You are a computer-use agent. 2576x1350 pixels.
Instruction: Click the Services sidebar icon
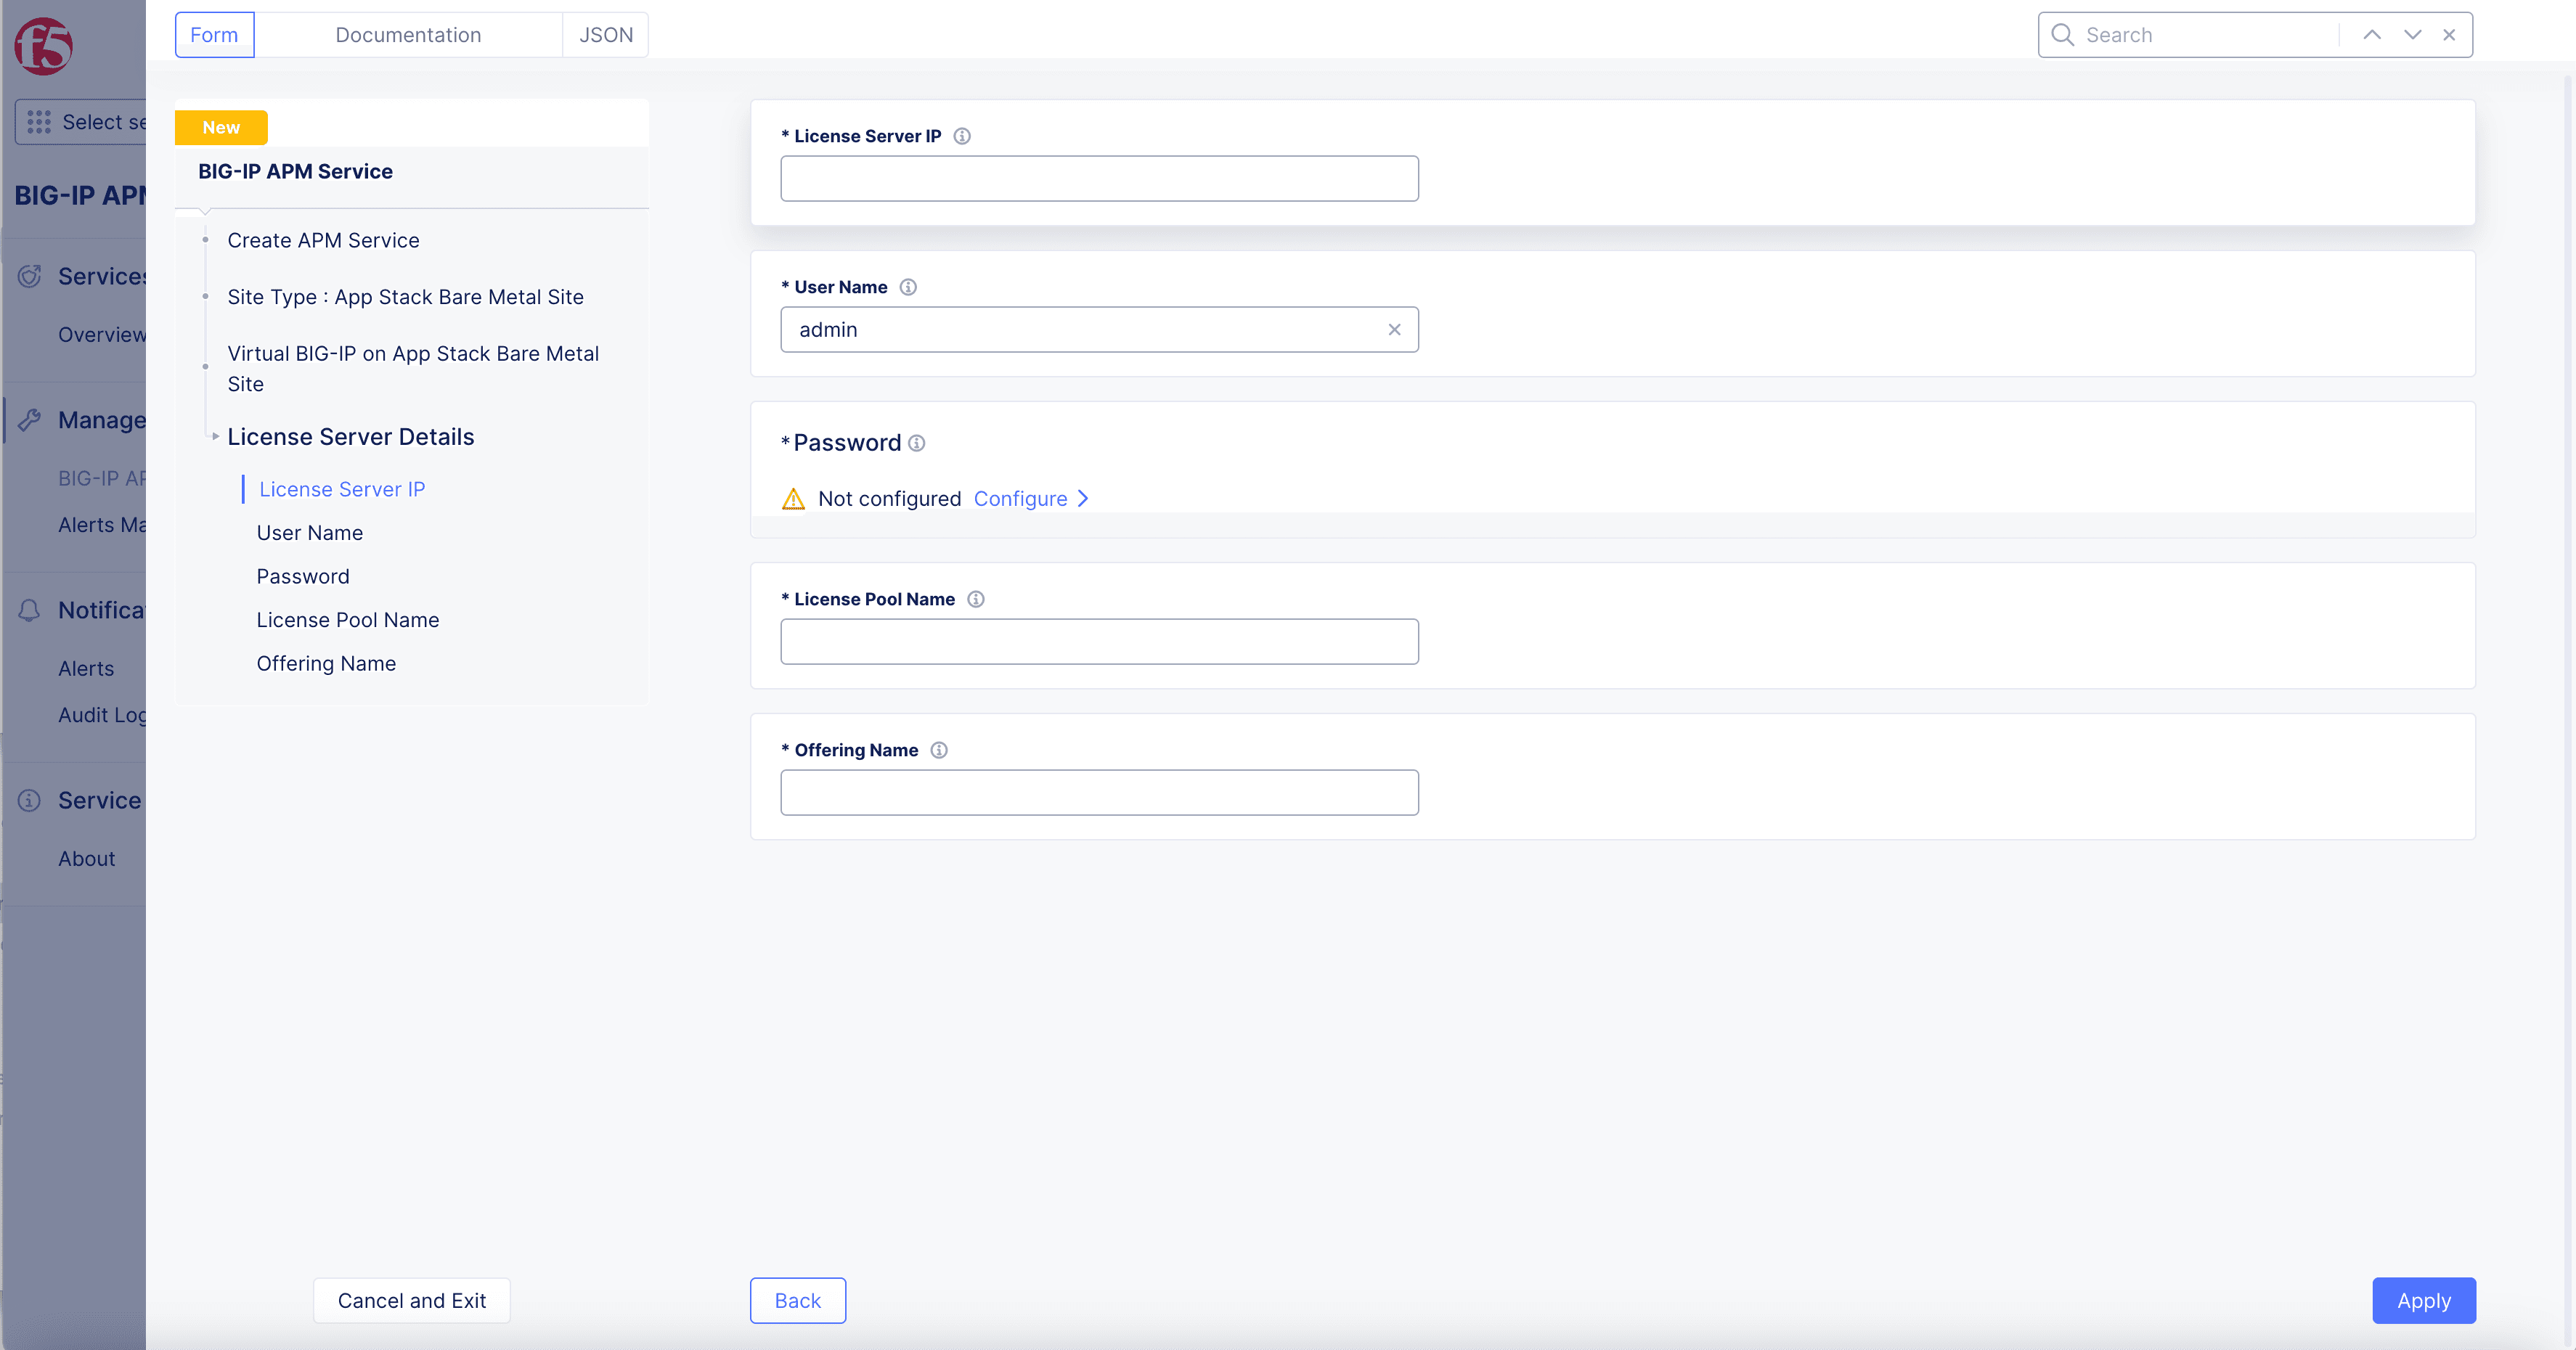30,276
